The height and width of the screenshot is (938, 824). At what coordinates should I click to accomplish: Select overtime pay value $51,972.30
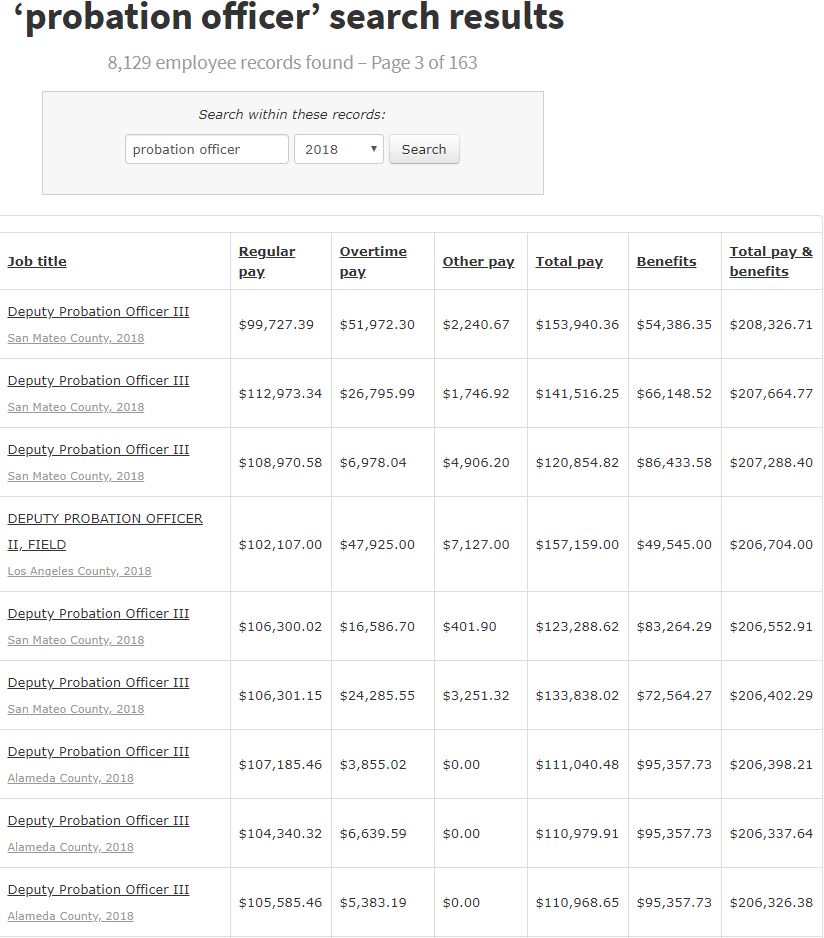377,325
